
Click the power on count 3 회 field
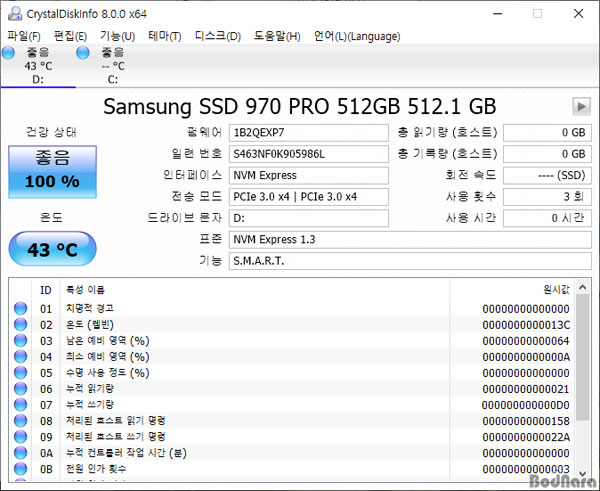(547, 197)
